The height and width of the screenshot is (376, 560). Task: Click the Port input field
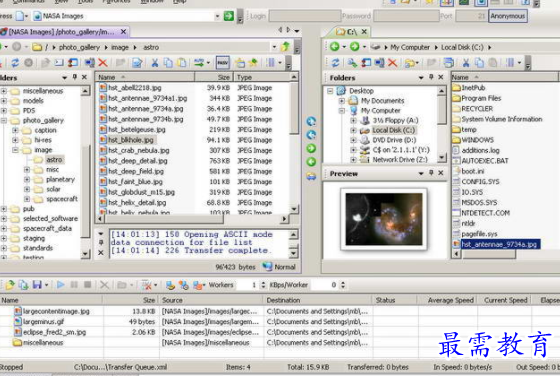pos(472,16)
